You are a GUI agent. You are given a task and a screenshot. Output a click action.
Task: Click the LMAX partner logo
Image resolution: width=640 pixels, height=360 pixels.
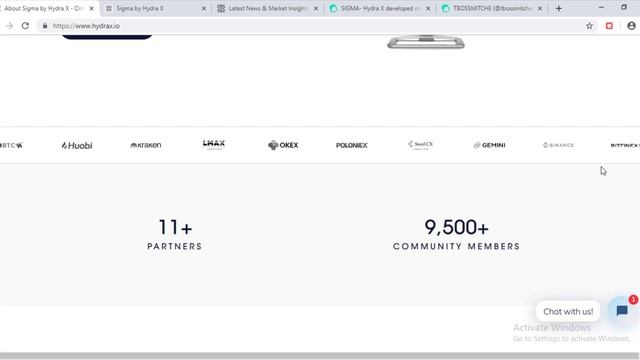tap(214, 144)
